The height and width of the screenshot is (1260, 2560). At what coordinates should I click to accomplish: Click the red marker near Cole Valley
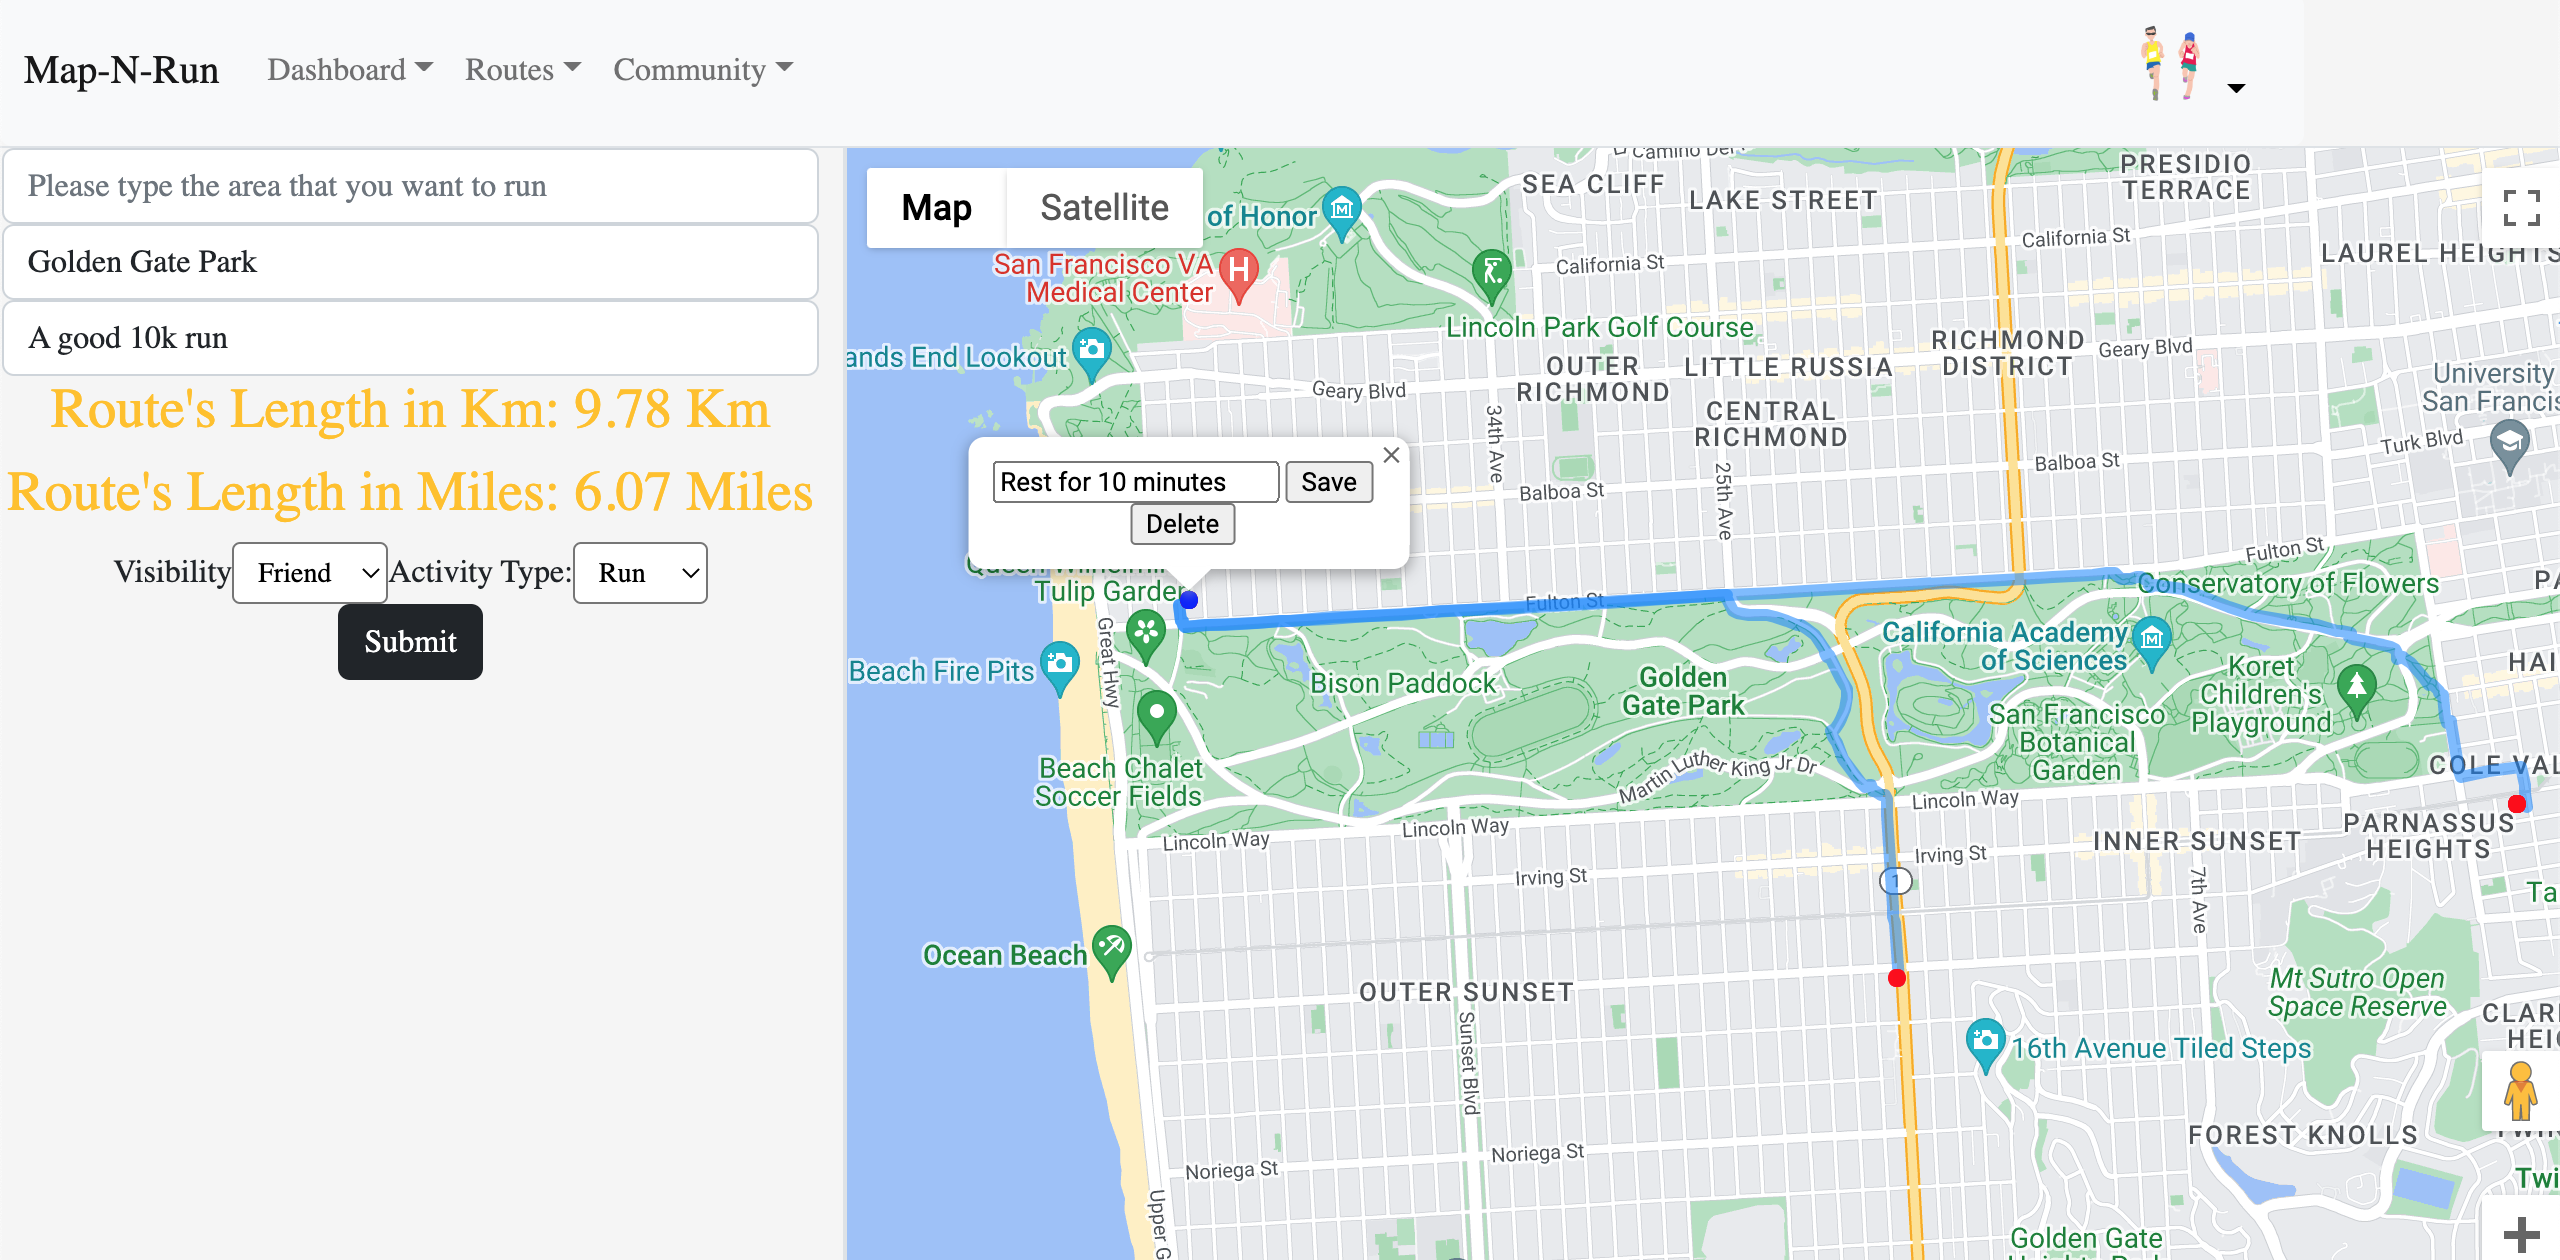click(2517, 804)
